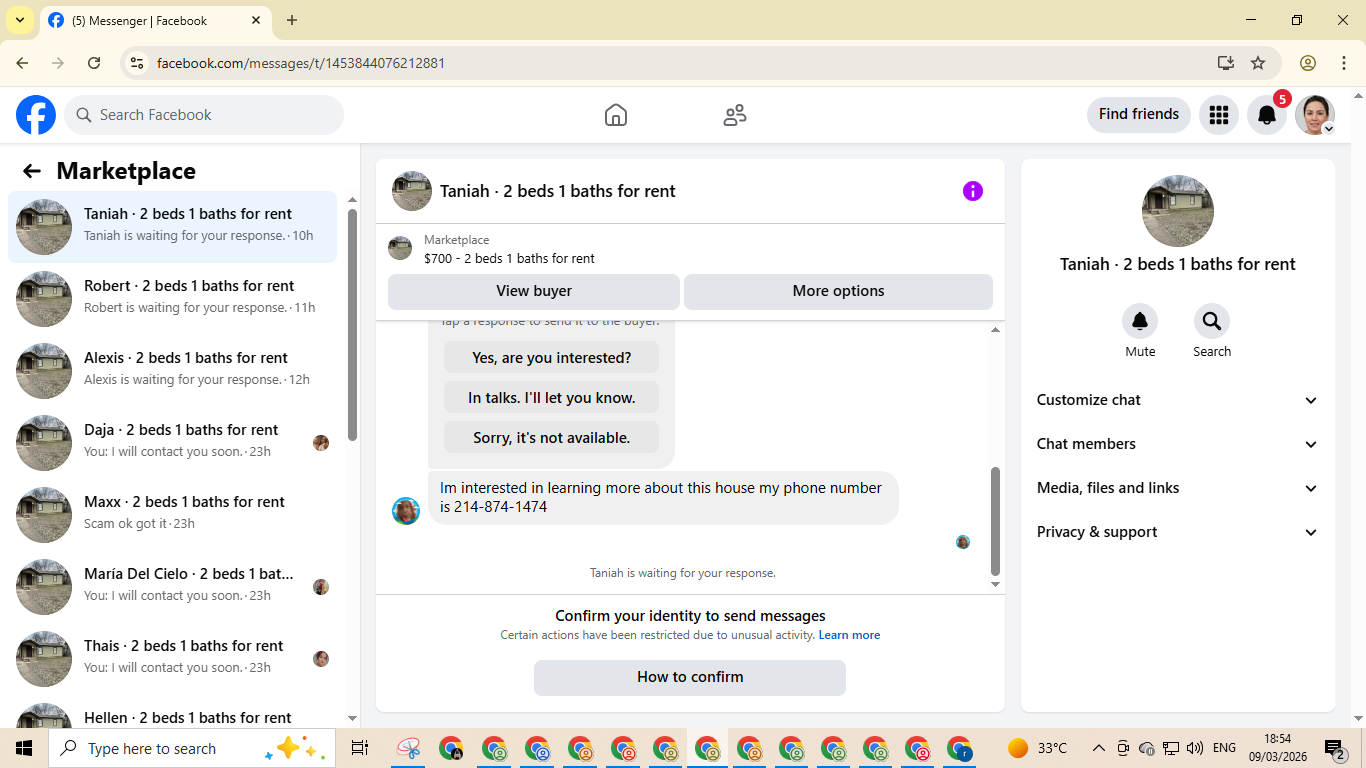Open the account profile picture menu
This screenshot has height=768, width=1366.
click(1314, 115)
